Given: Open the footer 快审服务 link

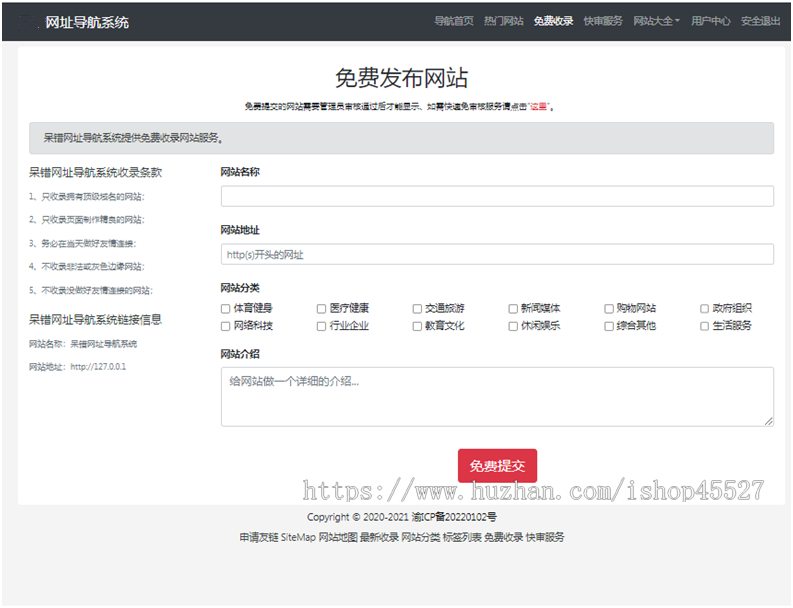Looking at the screenshot, I should (x=545, y=537).
